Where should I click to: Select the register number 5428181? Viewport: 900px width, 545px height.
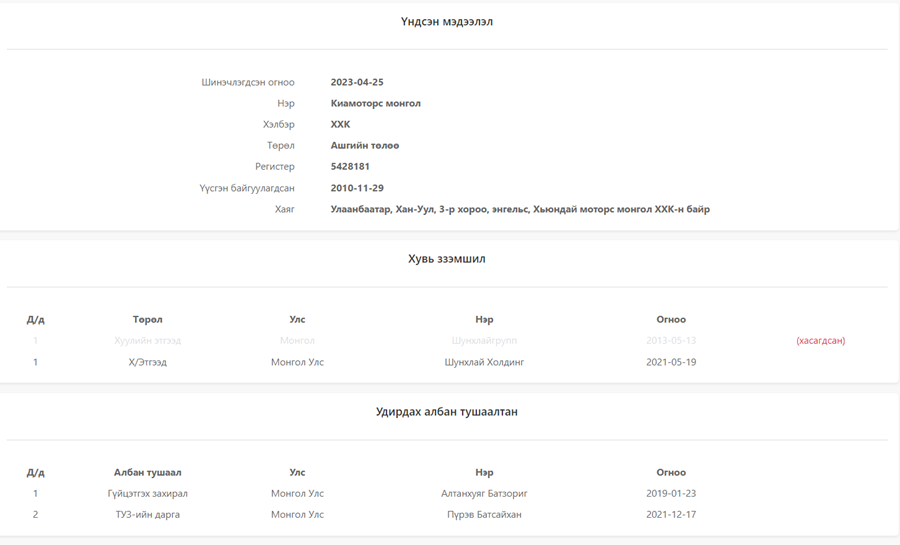pyautogui.click(x=350, y=166)
